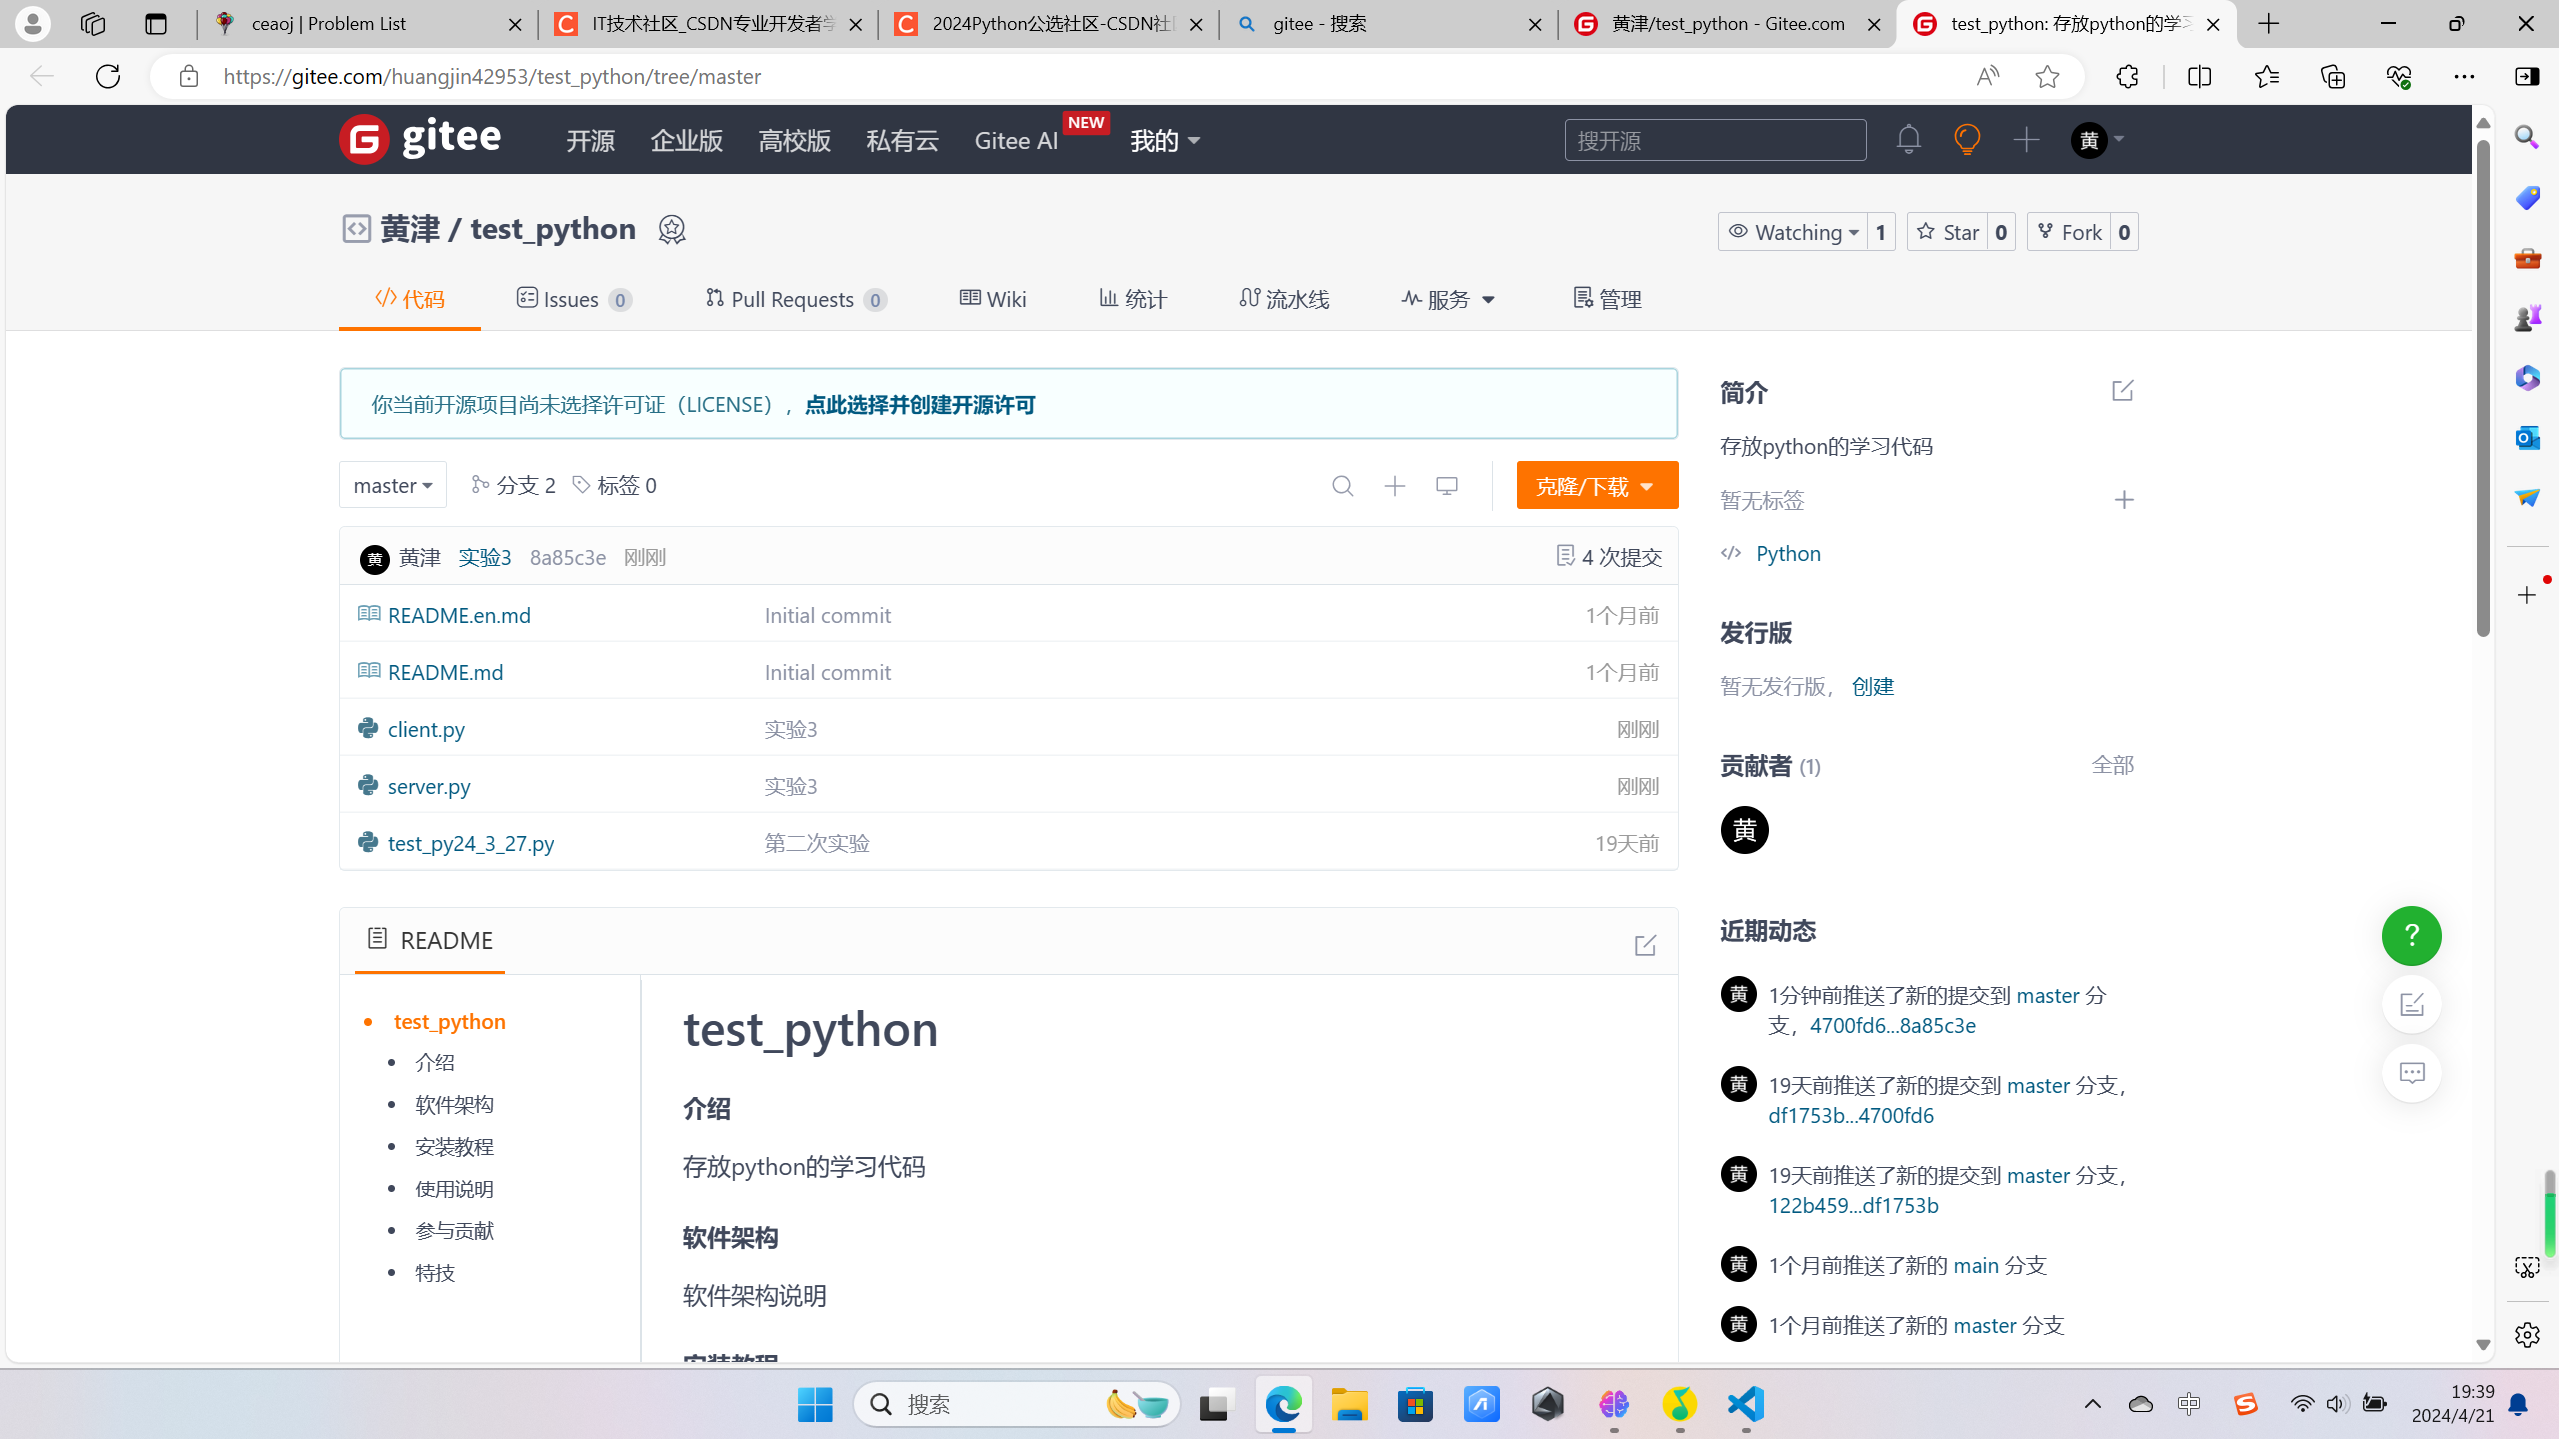Expand the 服务 dropdown tab

click(x=1449, y=299)
